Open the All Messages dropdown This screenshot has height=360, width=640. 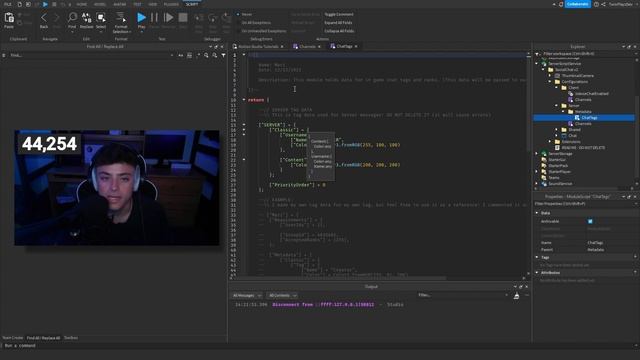[x=247, y=296]
